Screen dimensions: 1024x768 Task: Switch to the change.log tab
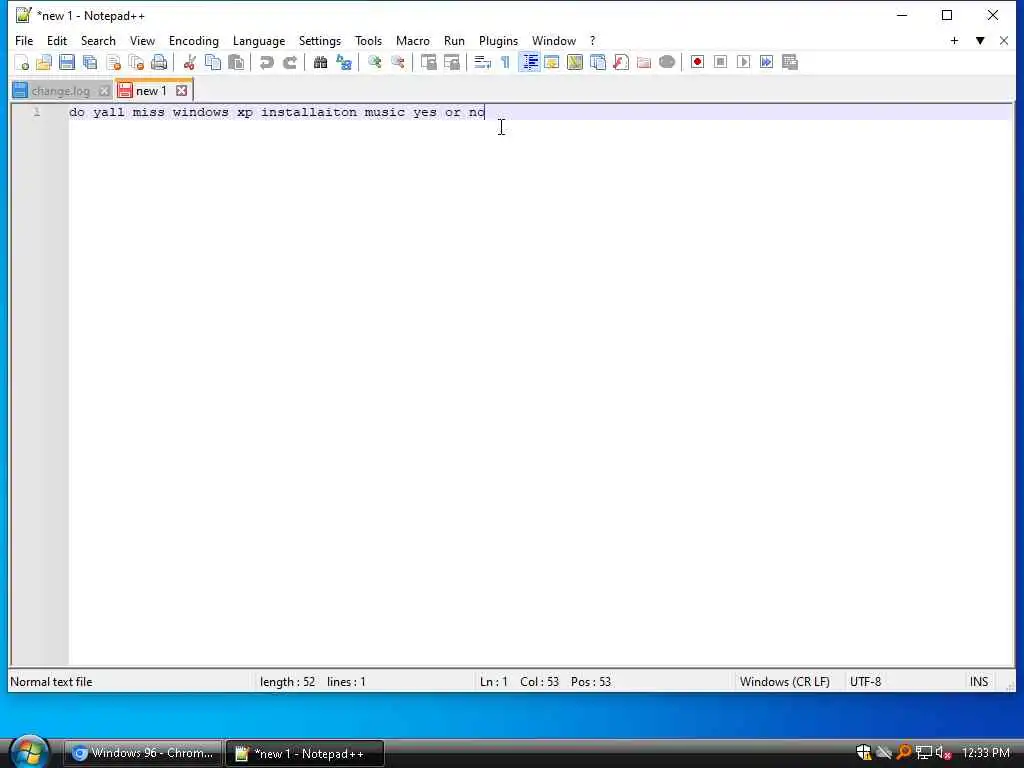pos(60,91)
